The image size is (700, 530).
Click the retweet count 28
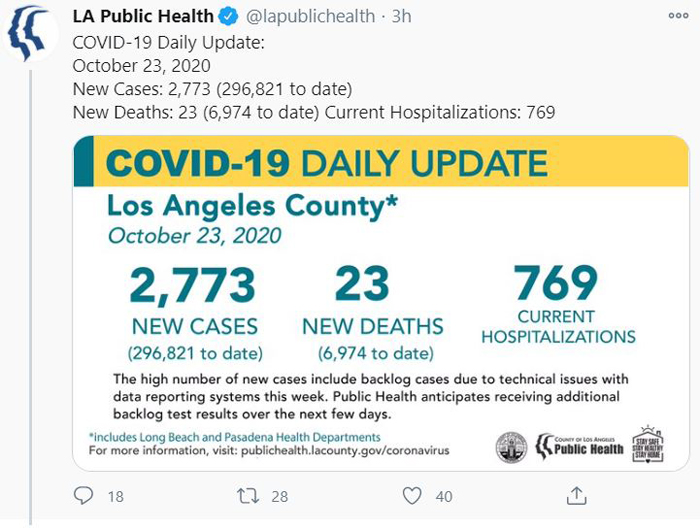pyautogui.click(x=280, y=497)
